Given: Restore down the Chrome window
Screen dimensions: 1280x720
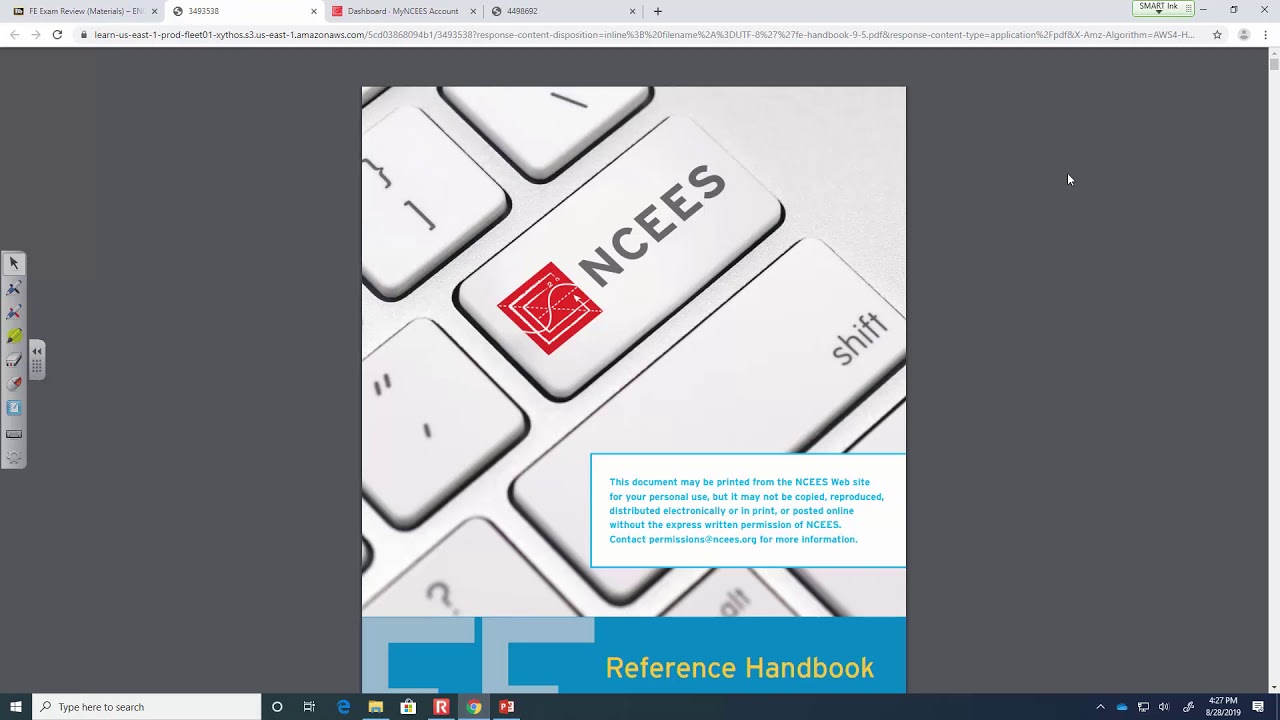Looking at the screenshot, I should 1234,9.
